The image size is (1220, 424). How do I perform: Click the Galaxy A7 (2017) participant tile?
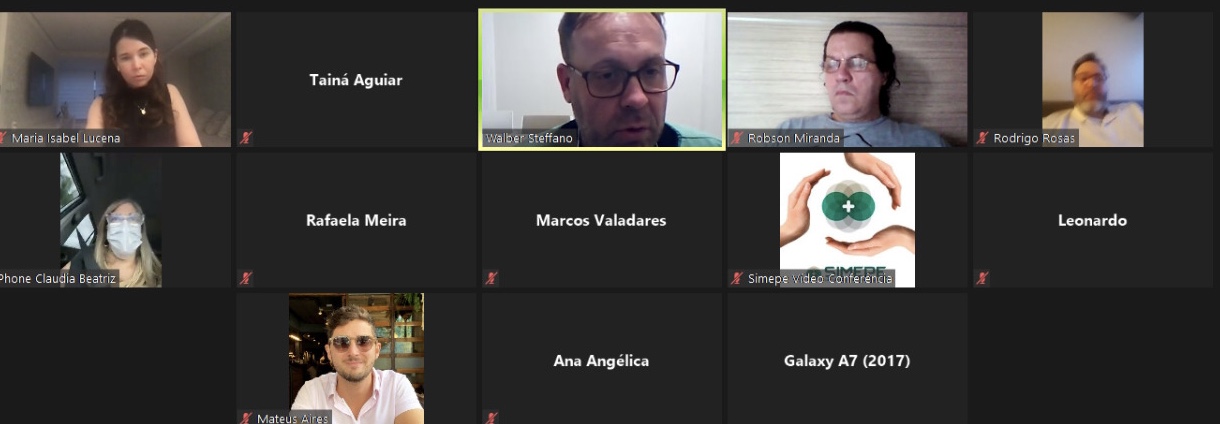click(847, 358)
